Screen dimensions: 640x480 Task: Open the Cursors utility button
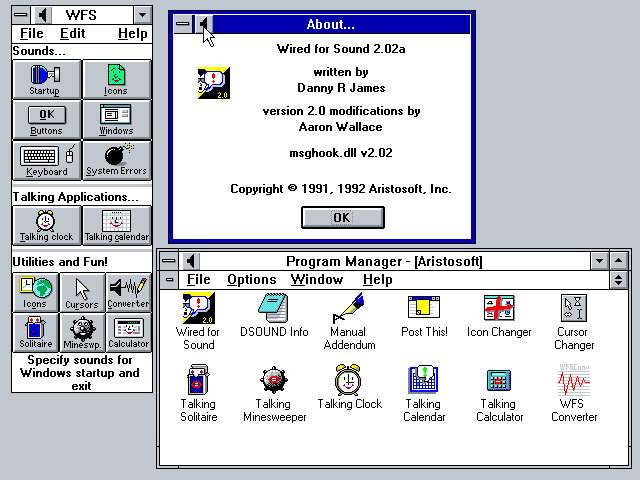(x=82, y=292)
